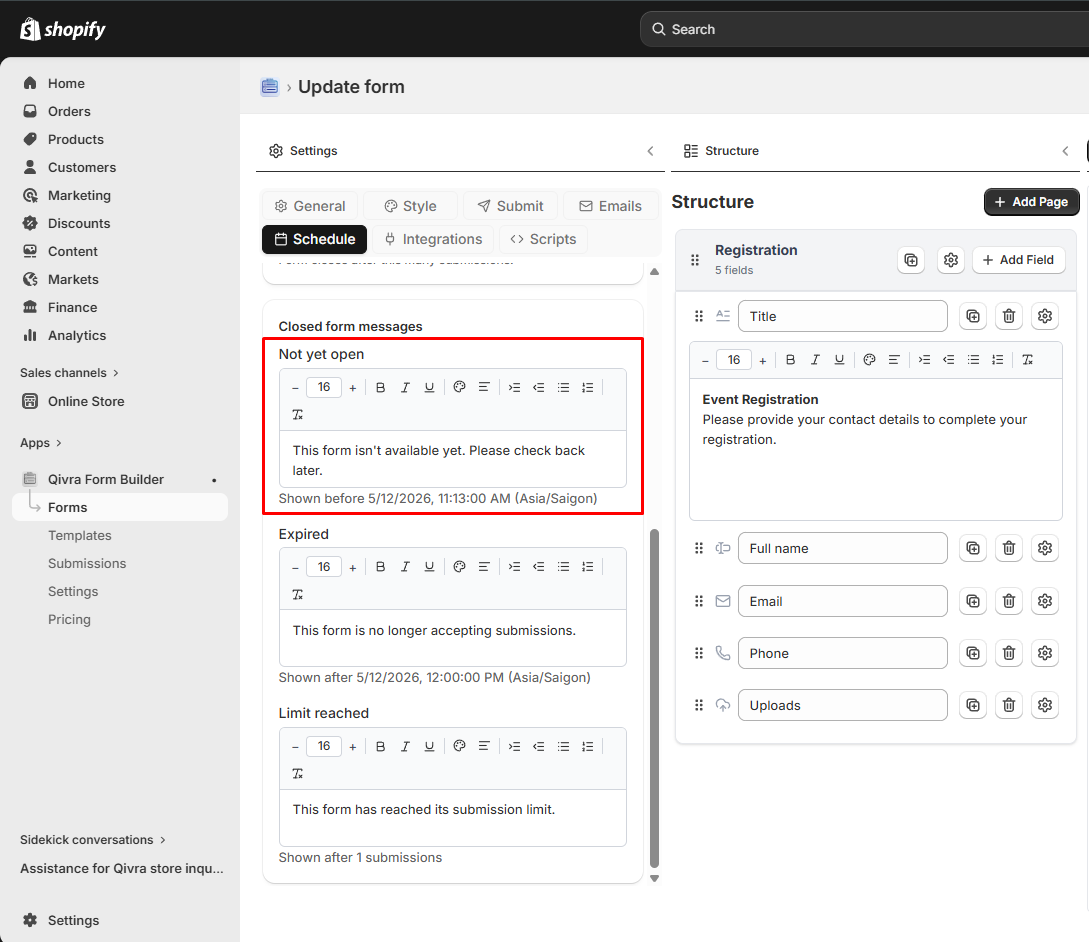Open settings for the Email field
1089x942 pixels.
[1045, 601]
